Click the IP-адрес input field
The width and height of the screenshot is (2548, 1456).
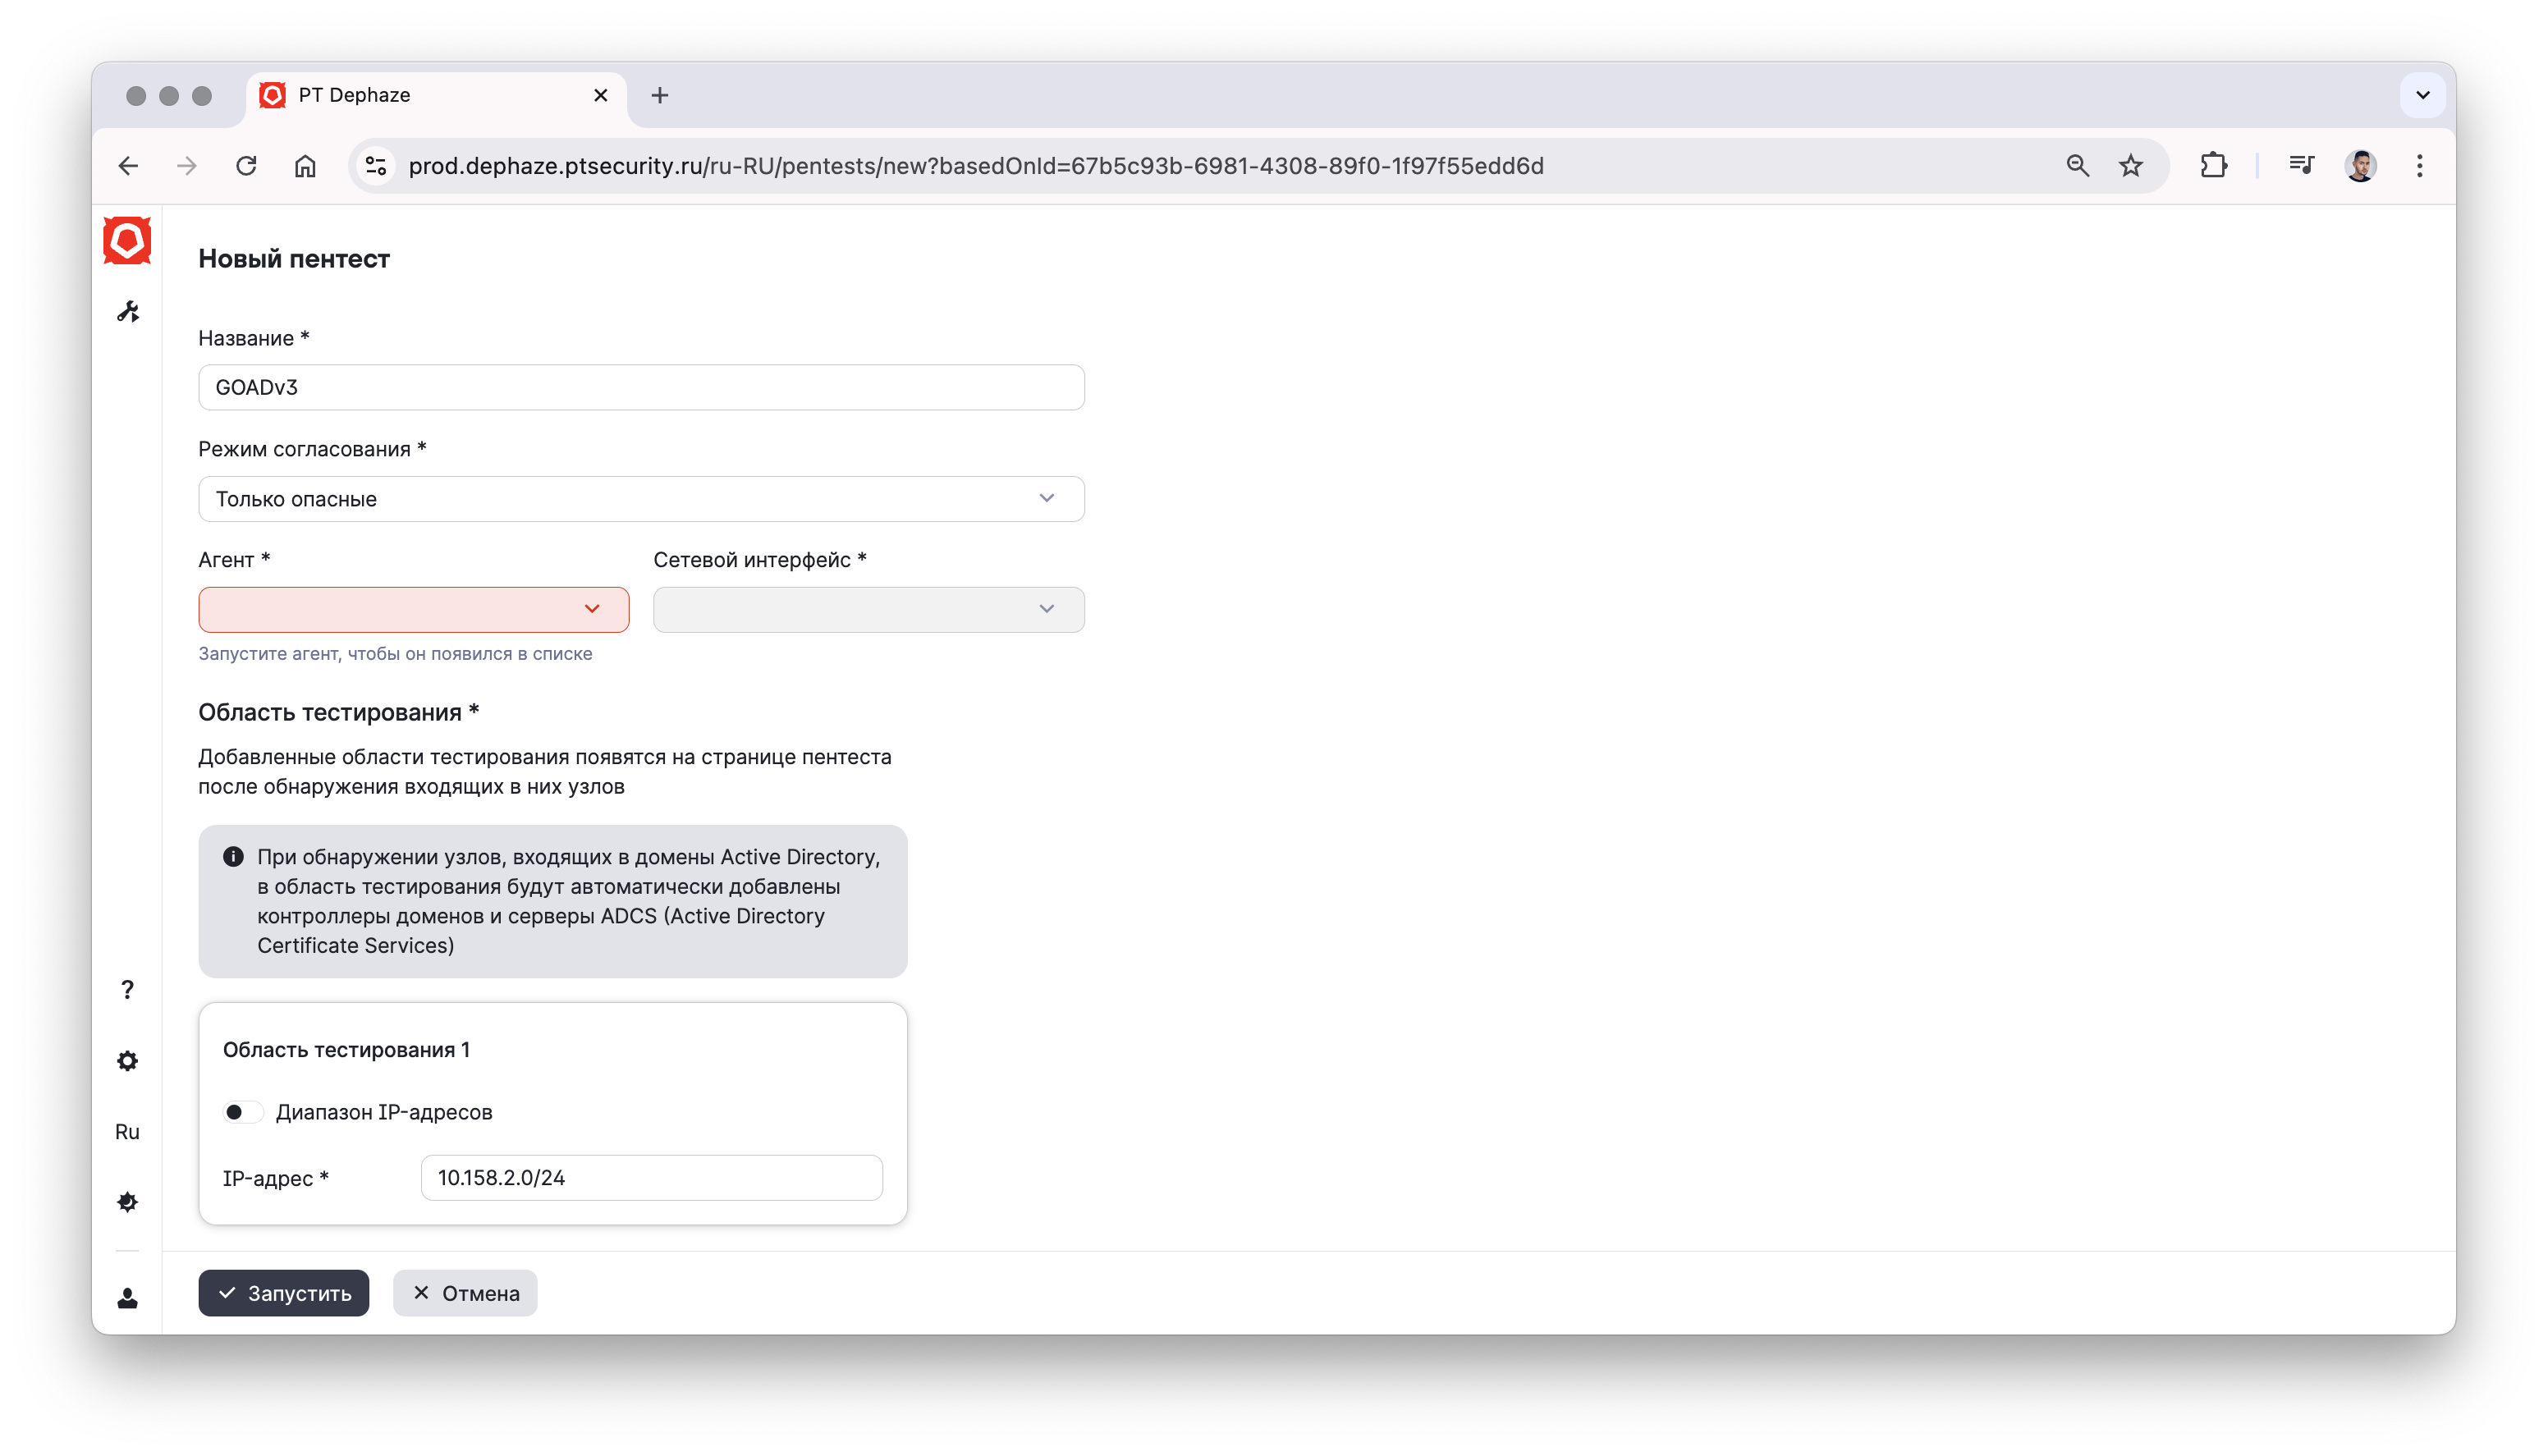coord(651,1178)
